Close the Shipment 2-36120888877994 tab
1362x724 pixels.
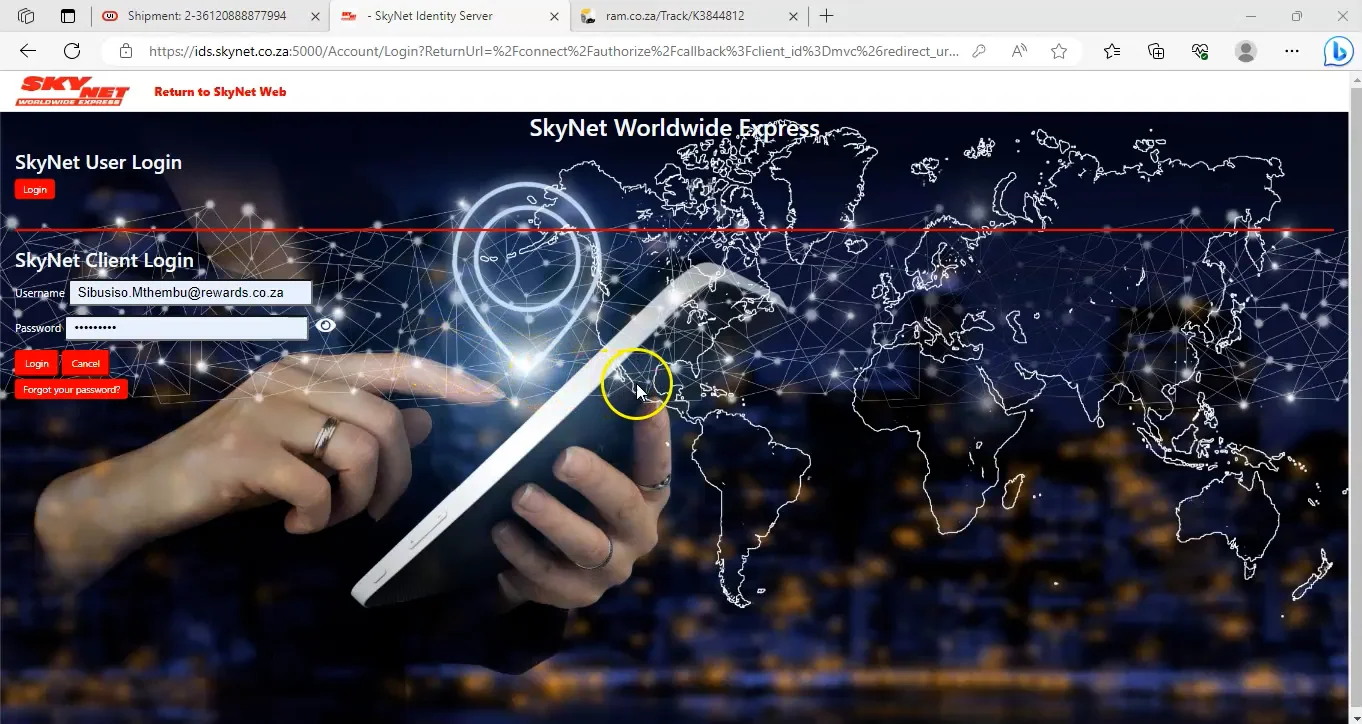[x=315, y=16]
